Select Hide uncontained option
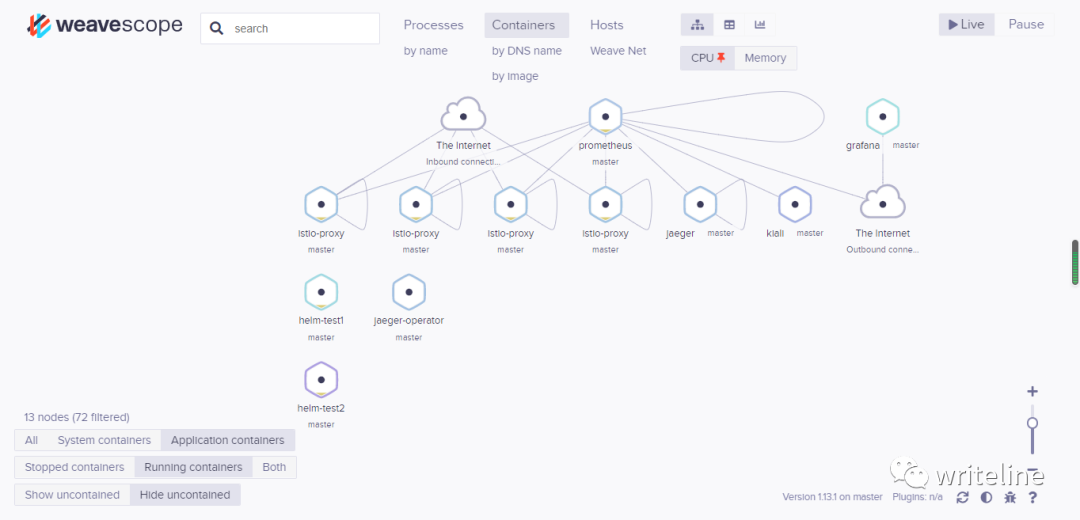Image resolution: width=1080 pixels, height=520 pixels. [185, 495]
